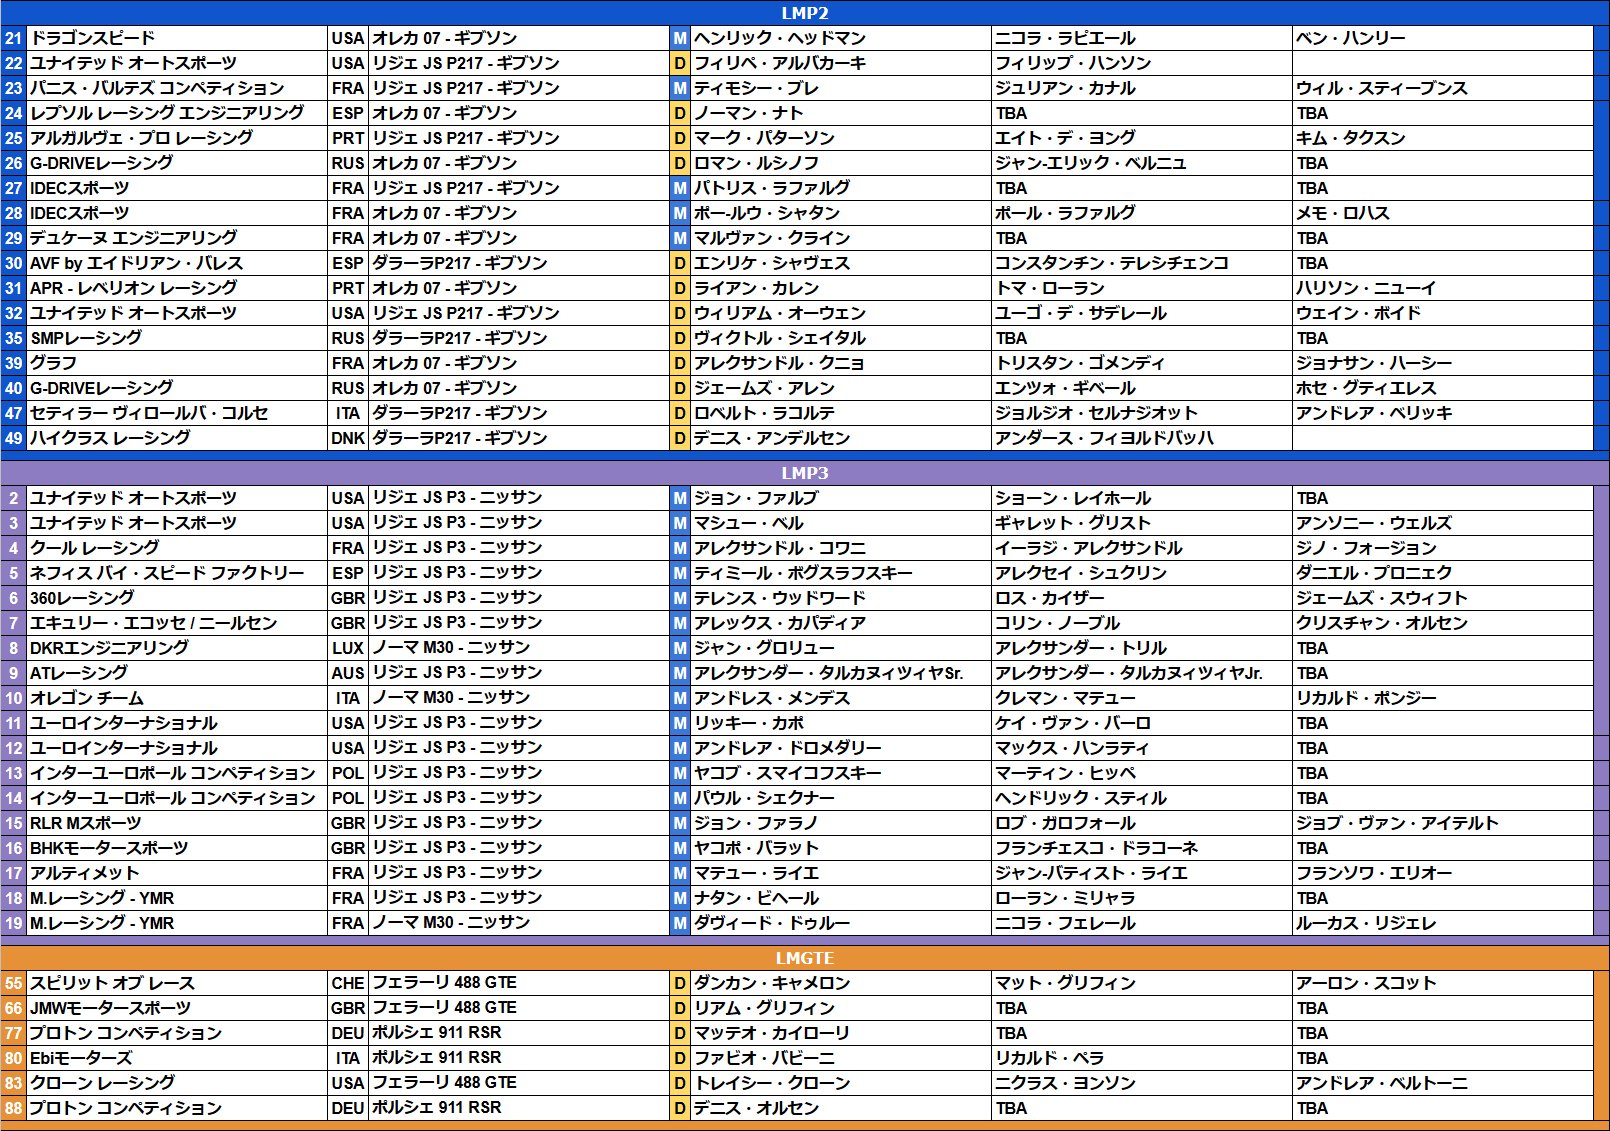
Task: Click driver アレクサンダー・タルカヌィツィヤJr.
Action: point(1129,673)
